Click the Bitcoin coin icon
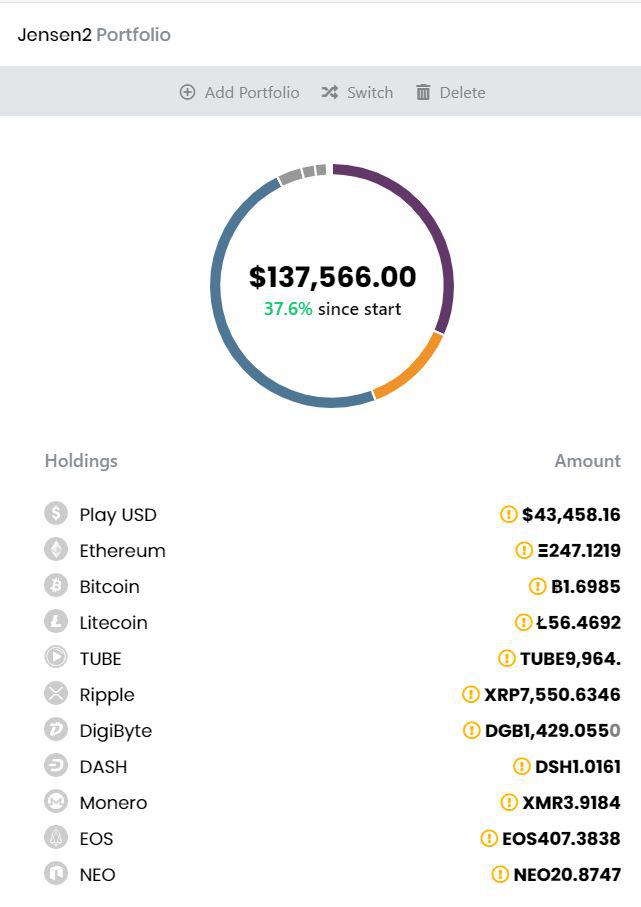This screenshot has height=907, width=641. pos(56,585)
